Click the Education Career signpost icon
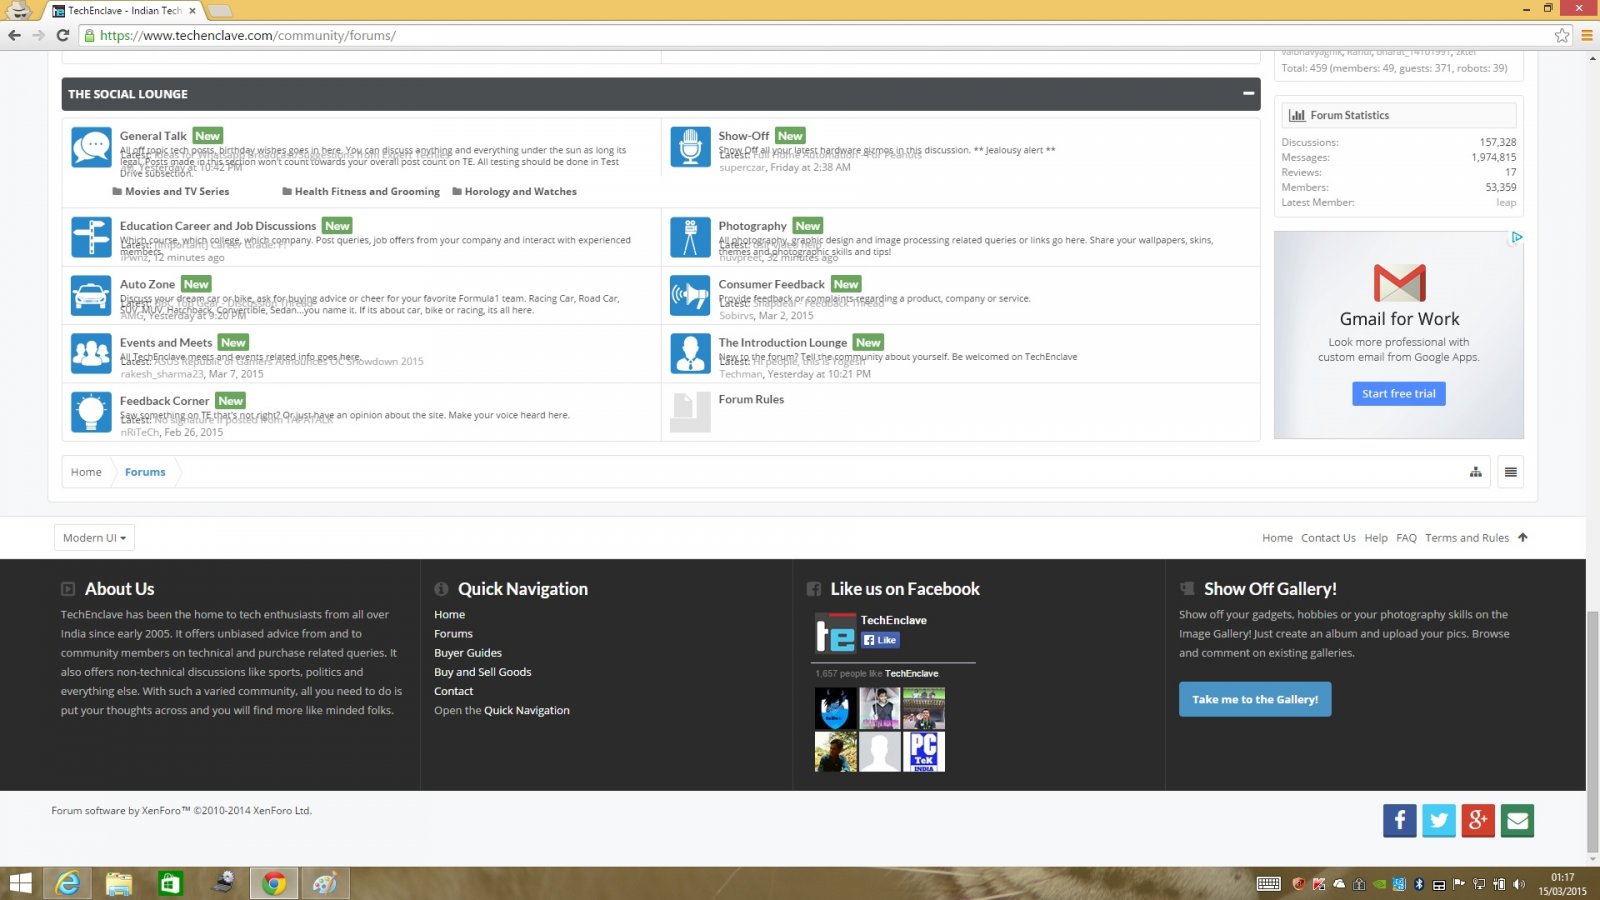The image size is (1600, 900). pyautogui.click(x=91, y=237)
